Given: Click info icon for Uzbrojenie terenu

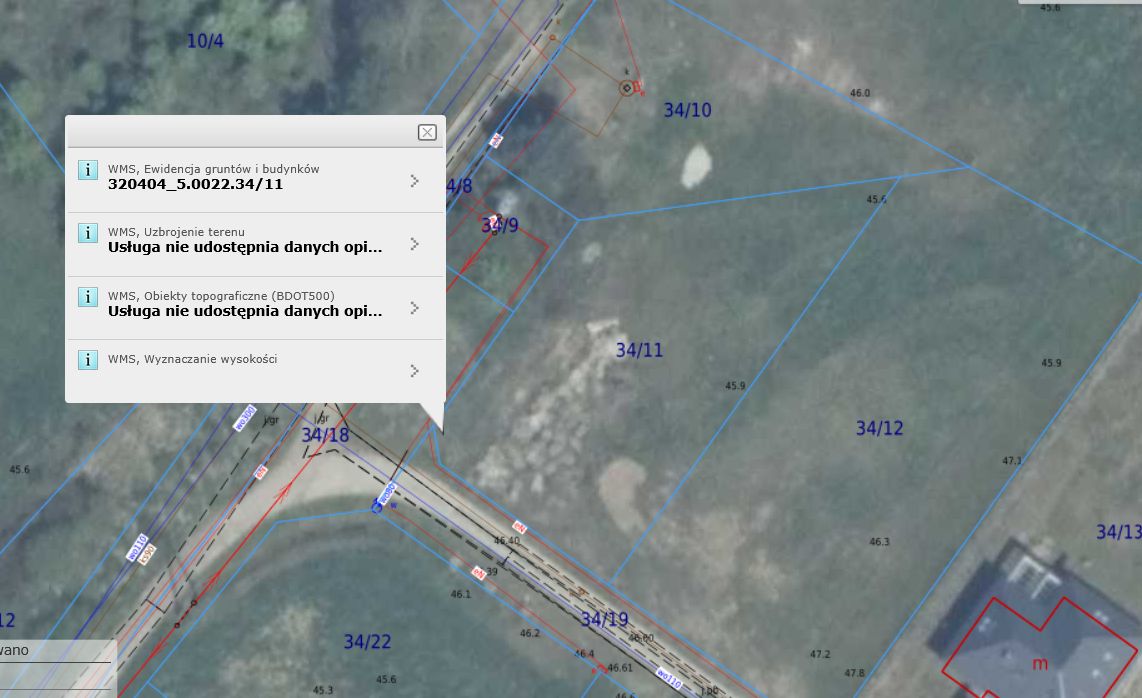Looking at the screenshot, I should pyautogui.click(x=88, y=233).
